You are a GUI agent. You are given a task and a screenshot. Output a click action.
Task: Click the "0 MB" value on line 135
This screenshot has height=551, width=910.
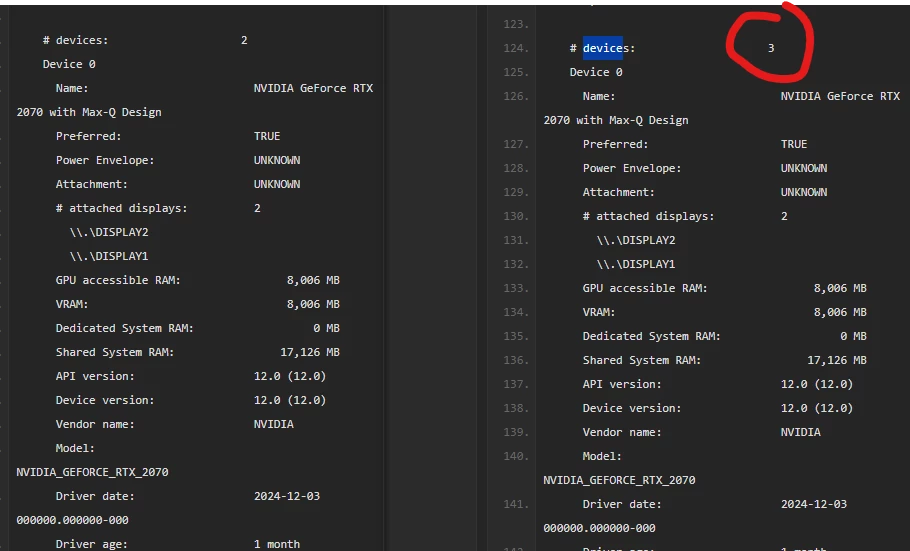854,336
